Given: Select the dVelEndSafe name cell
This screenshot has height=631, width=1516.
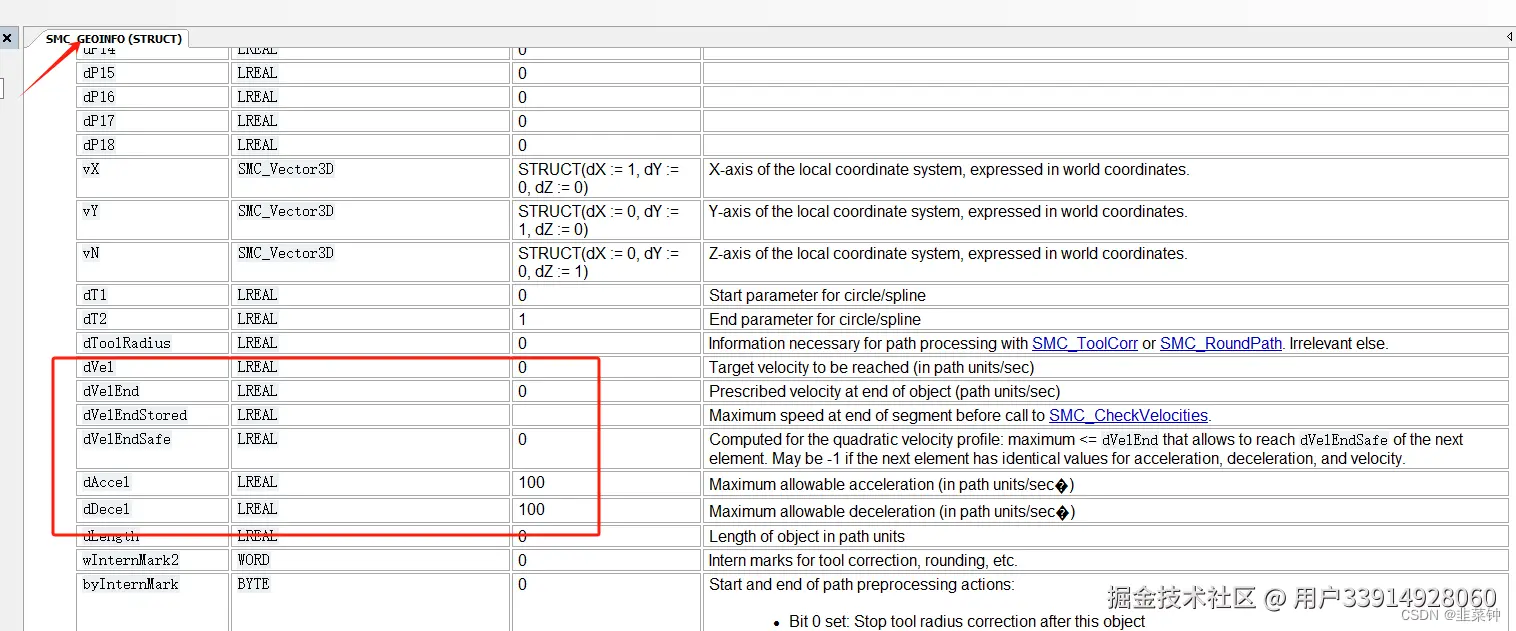Looking at the screenshot, I should point(153,448).
